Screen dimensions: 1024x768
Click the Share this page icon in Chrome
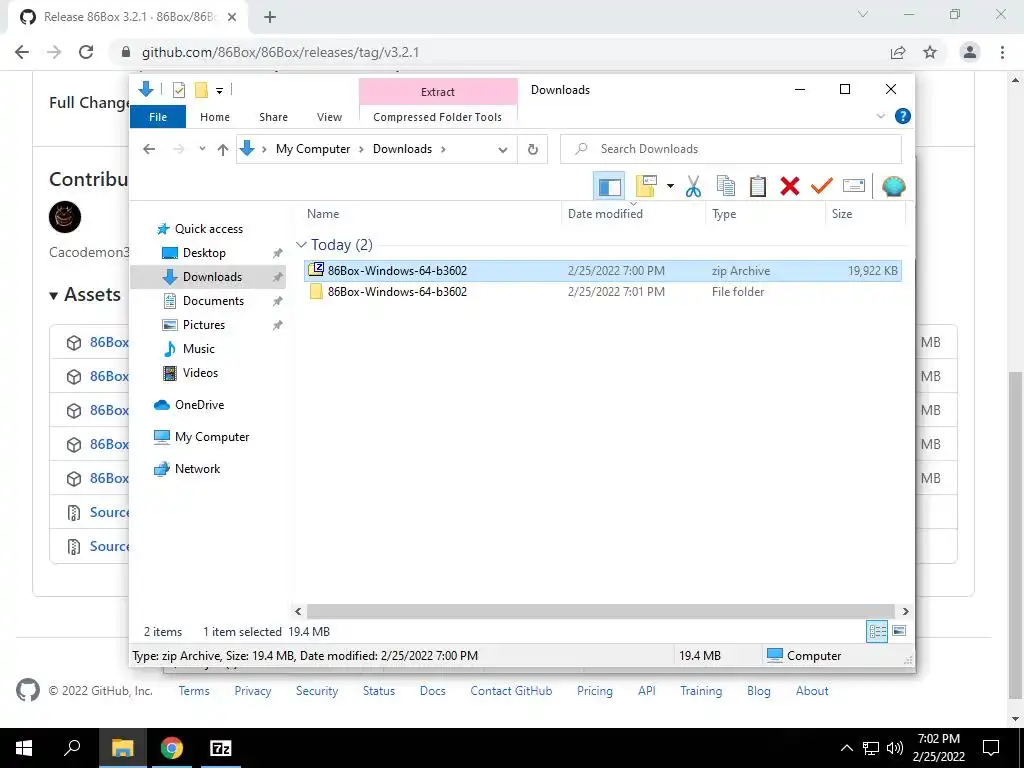[898, 52]
